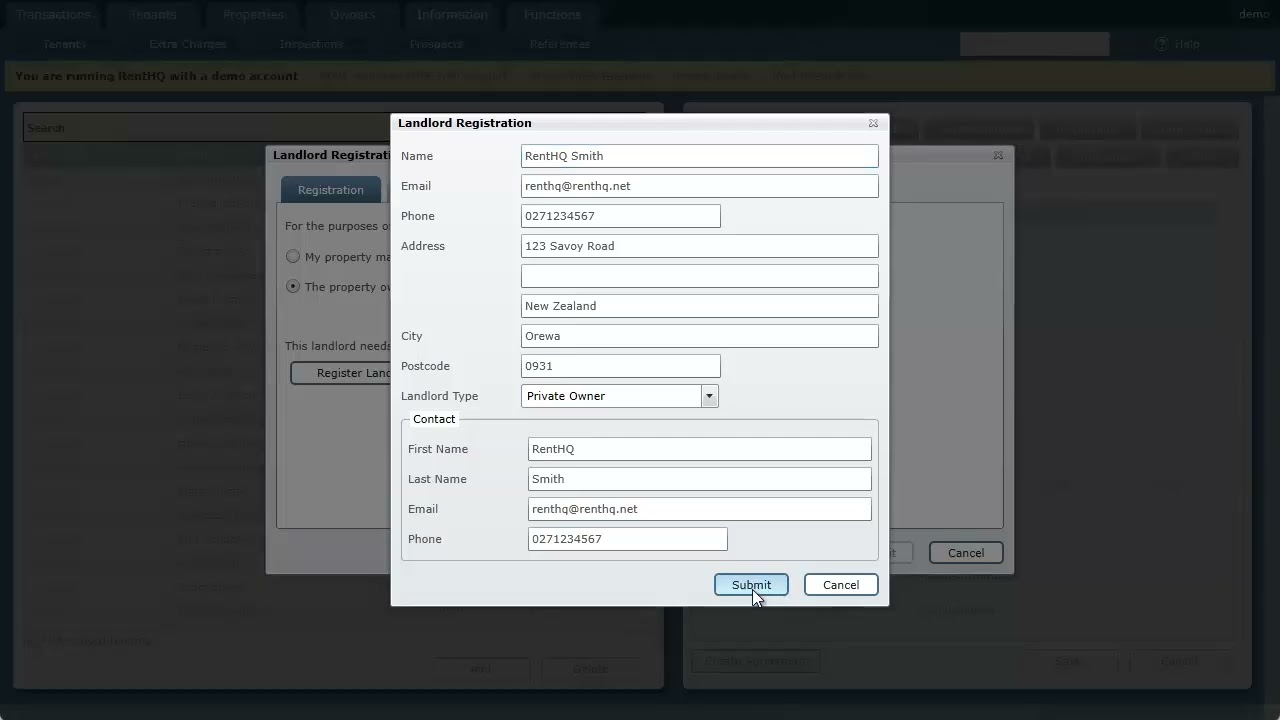Open the Prospects submenu item

point(436,44)
